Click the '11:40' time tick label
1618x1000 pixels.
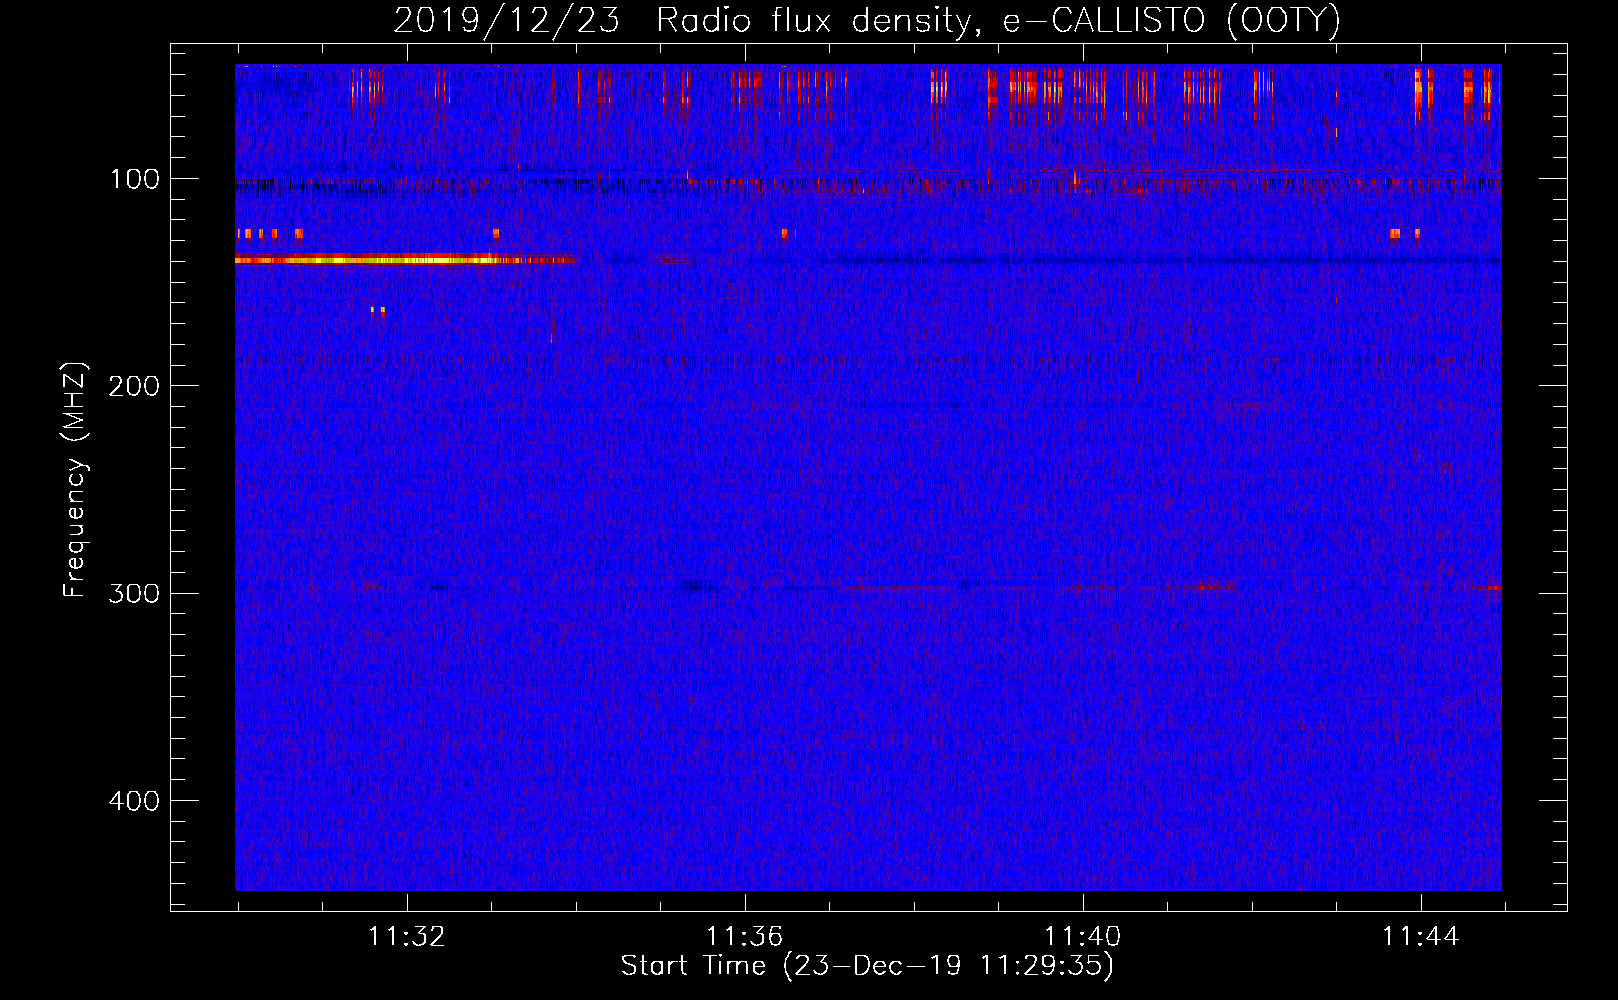click(1083, 937)
